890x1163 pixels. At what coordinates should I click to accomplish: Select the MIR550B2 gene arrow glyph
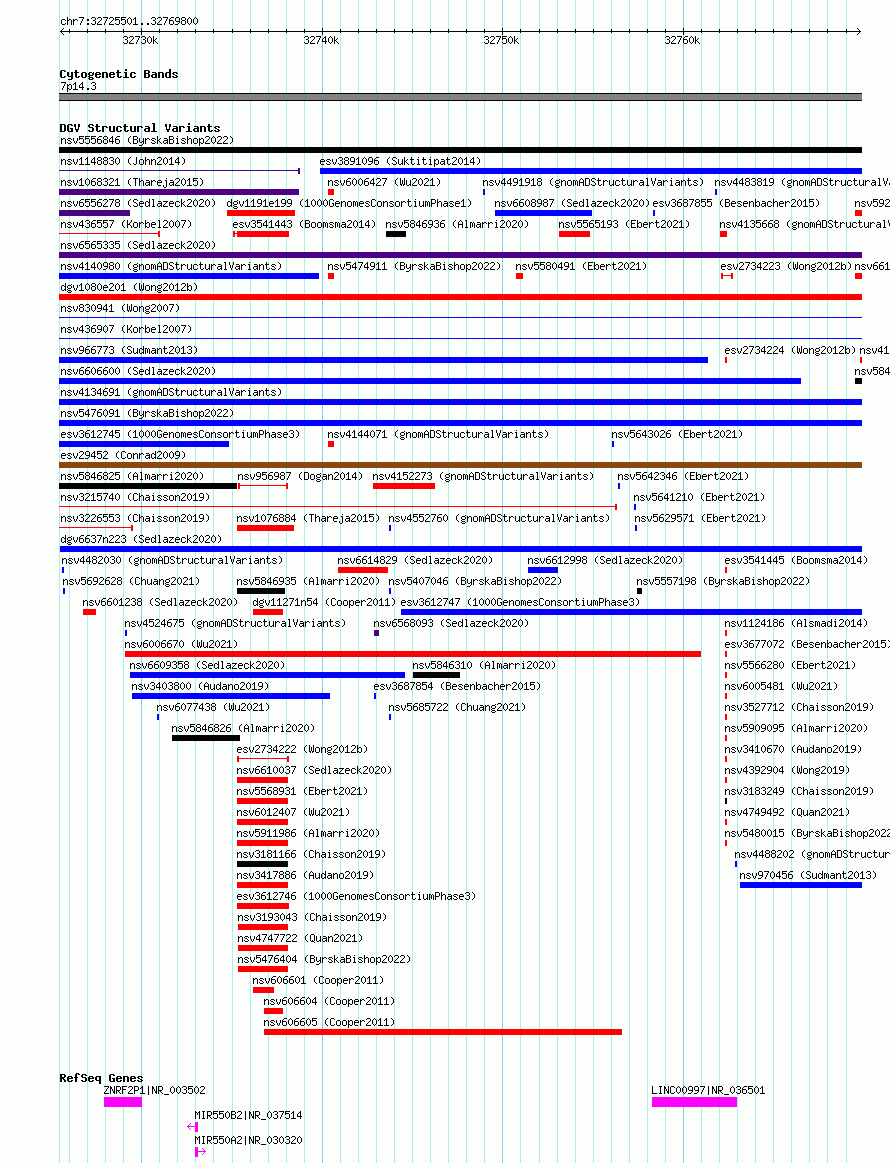coord(193,1127)
